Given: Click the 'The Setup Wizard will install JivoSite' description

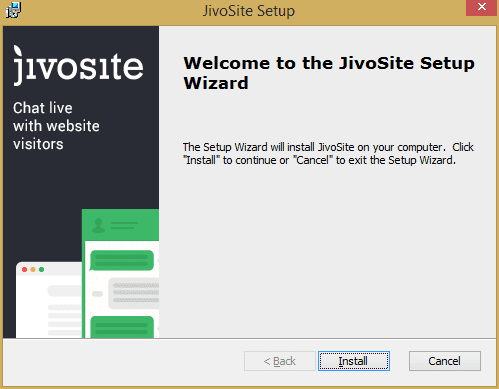Looking at the screenshot, I should click(x=328, y=153).
